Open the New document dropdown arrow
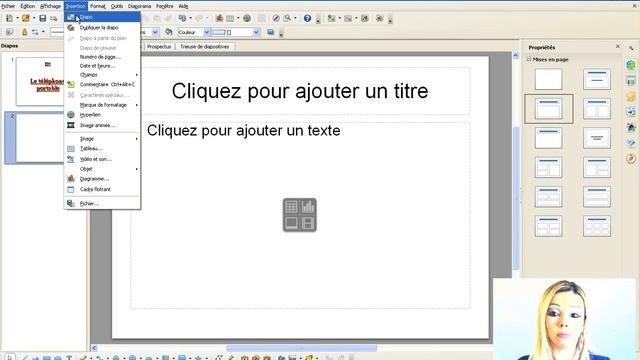This screenshot has width=640, height=360. [17, 18]
